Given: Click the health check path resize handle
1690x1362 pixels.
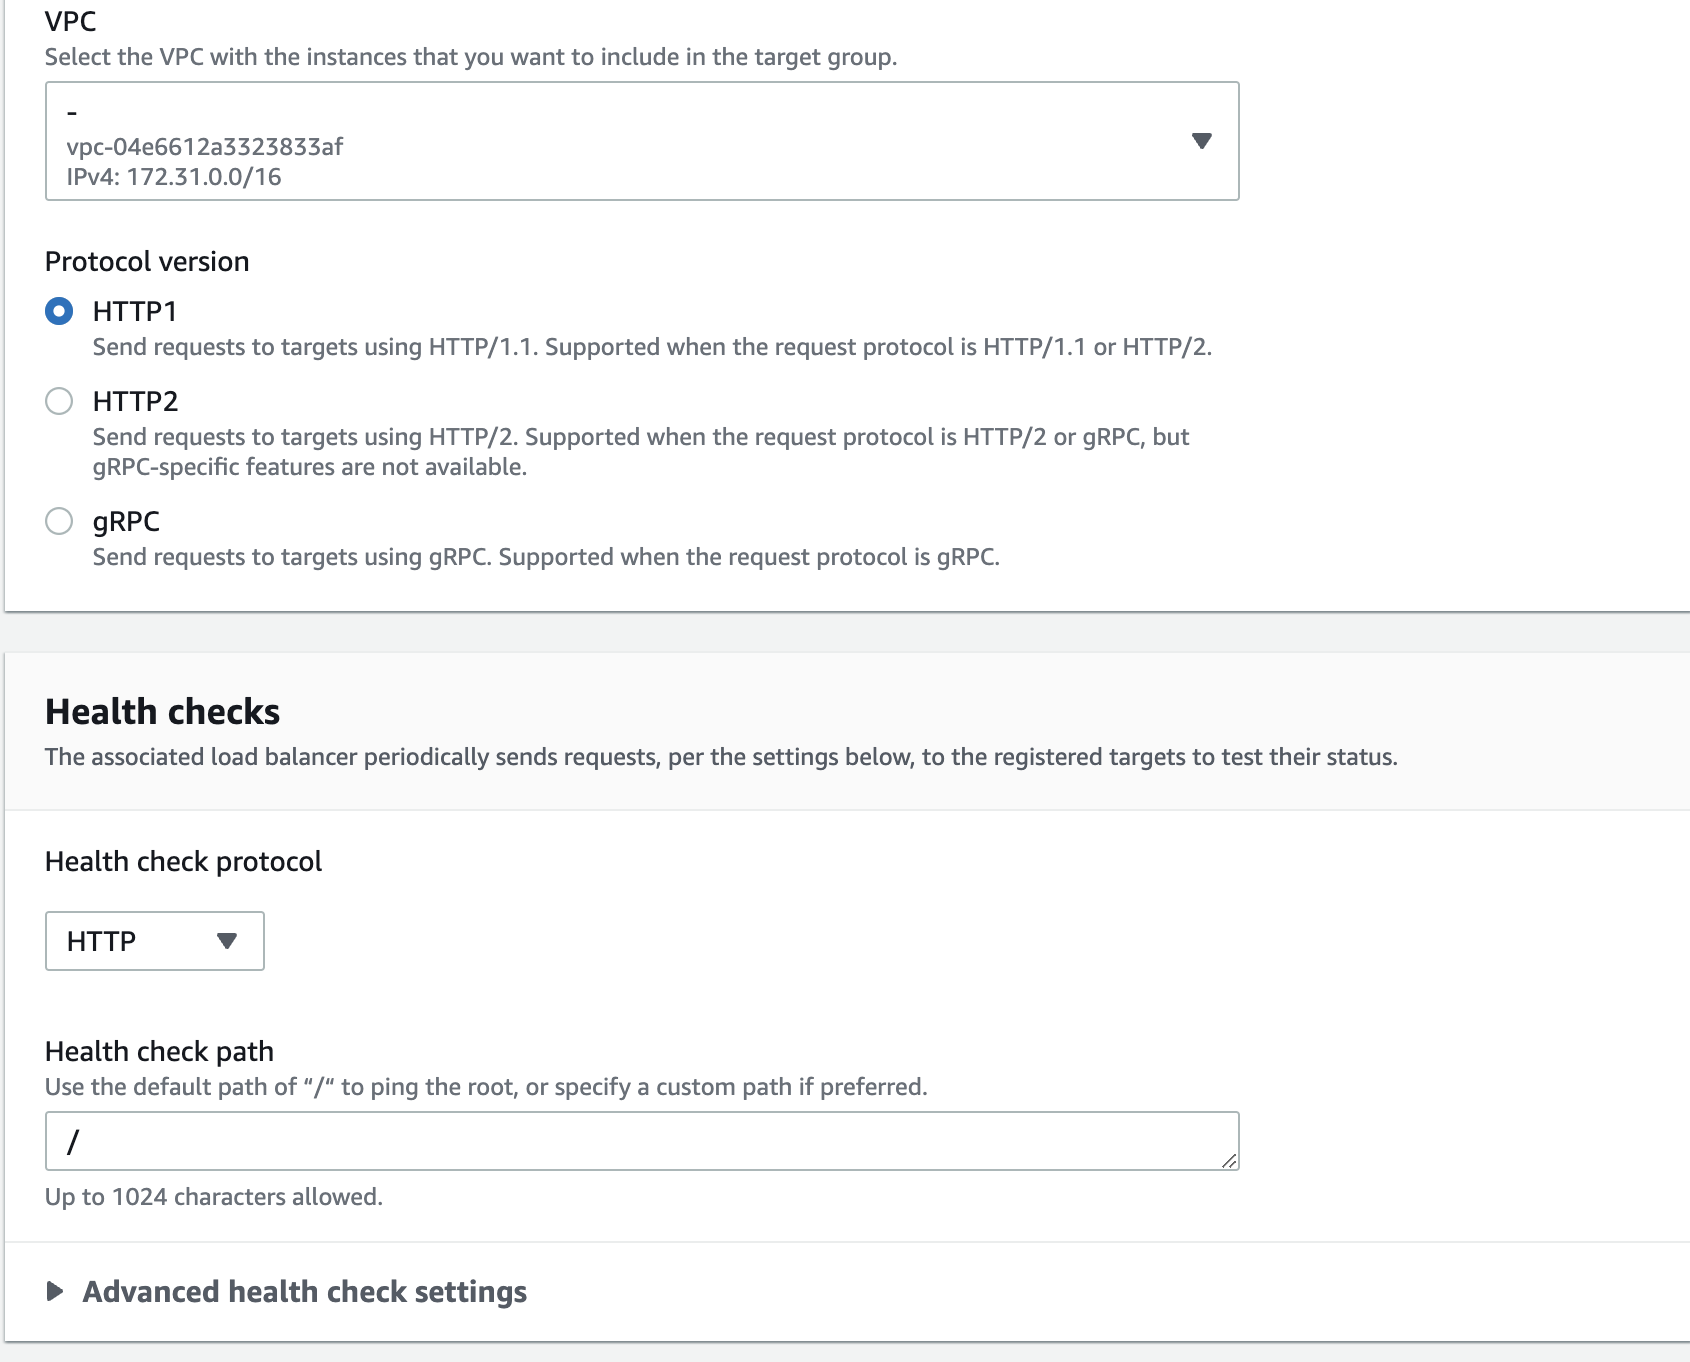Looking at the screenshot, I should (x=1229, y=1160).
